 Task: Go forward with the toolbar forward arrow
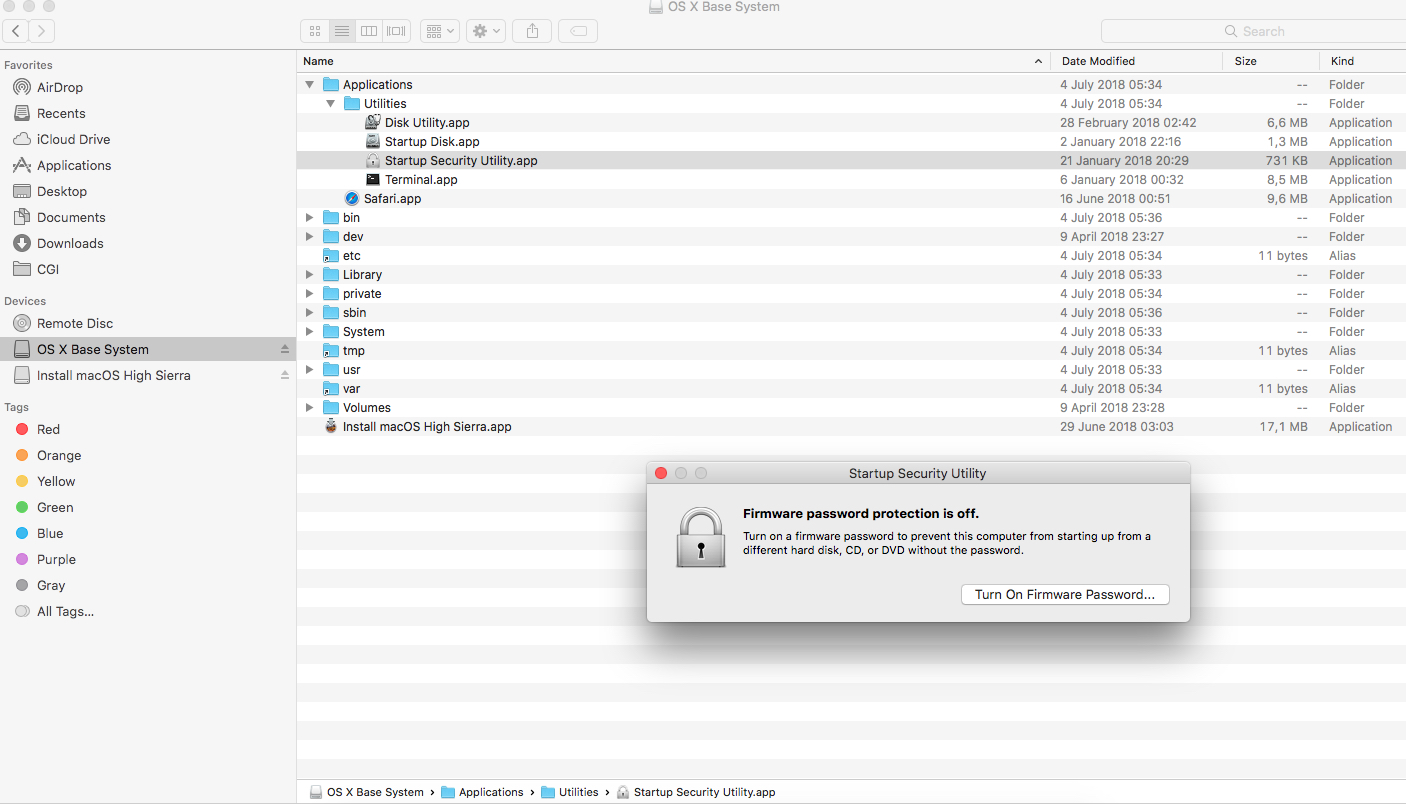click(42, 31)
